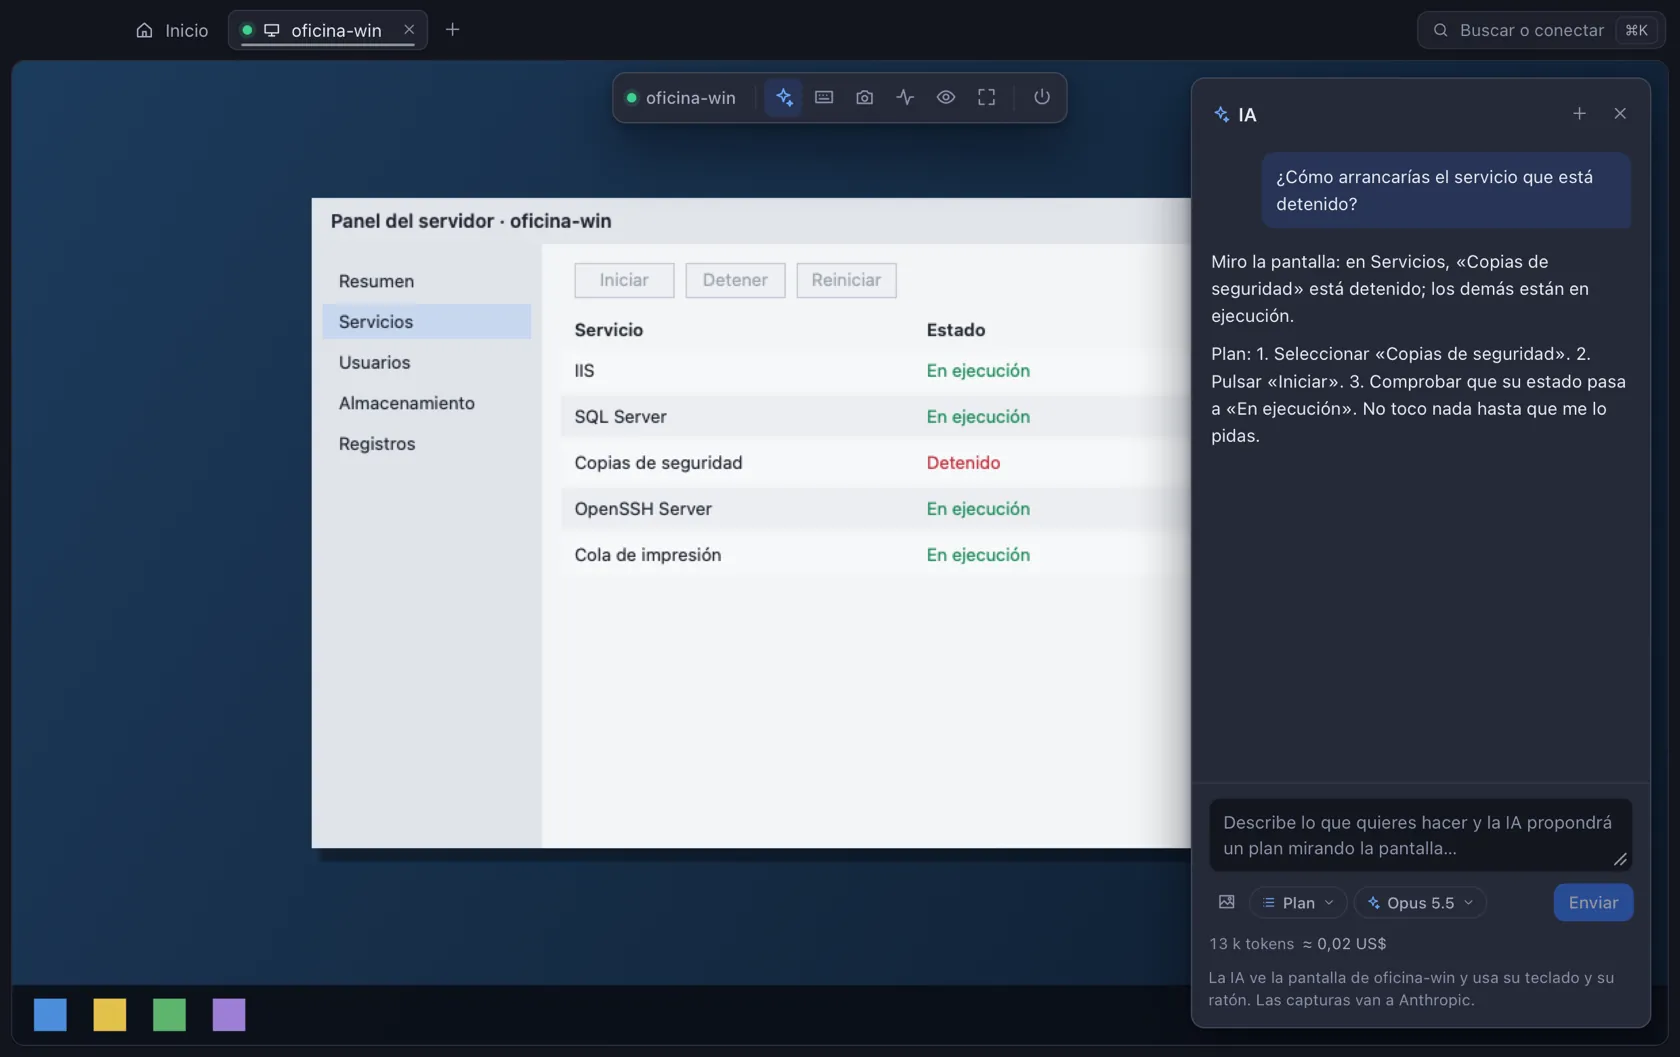1680x1057 pixels.
Task: Click the power icon in session toolbar
Action: click(1042, 97)
